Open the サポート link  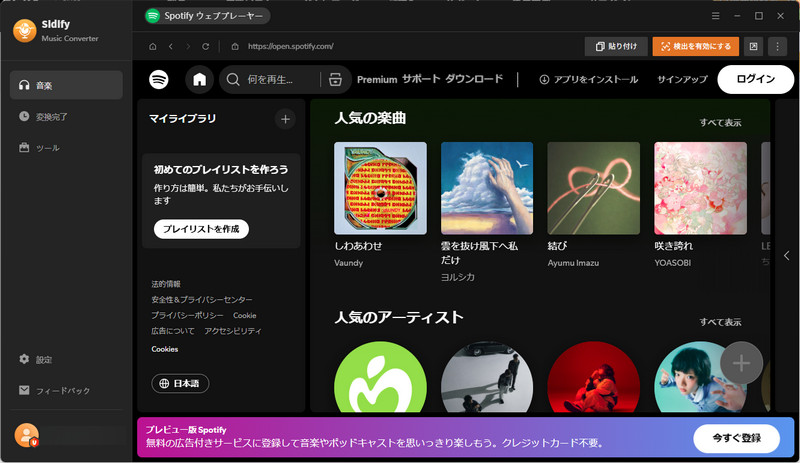[x=421, y=79]
